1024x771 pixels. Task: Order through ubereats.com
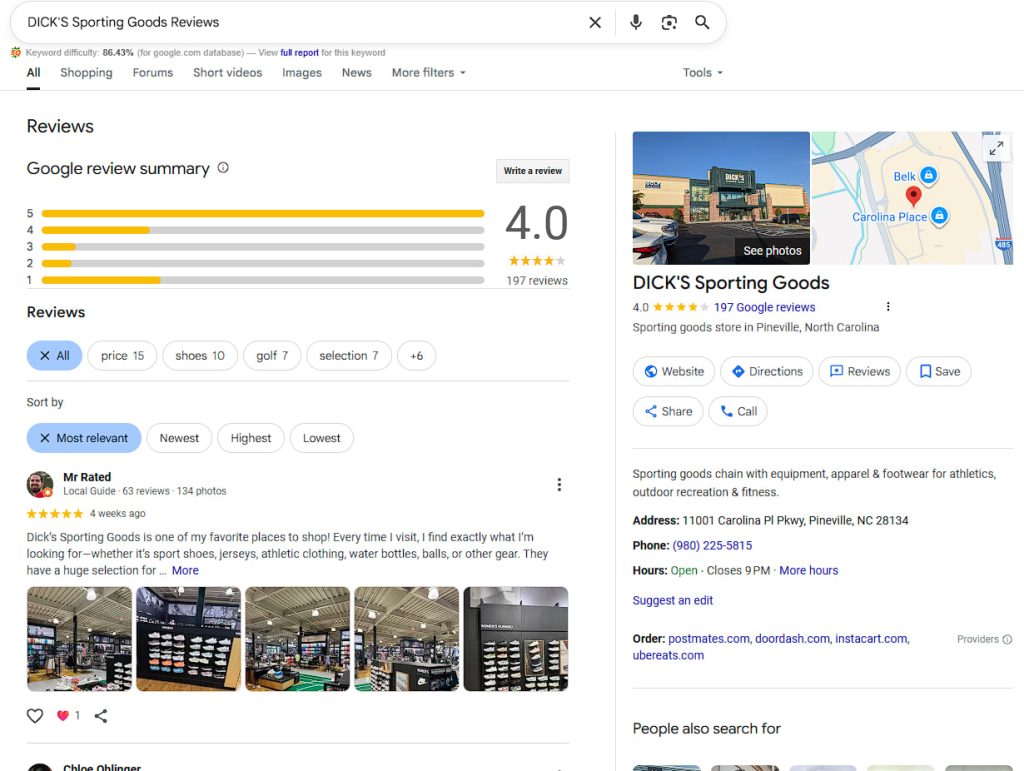(x=668, y=655)
